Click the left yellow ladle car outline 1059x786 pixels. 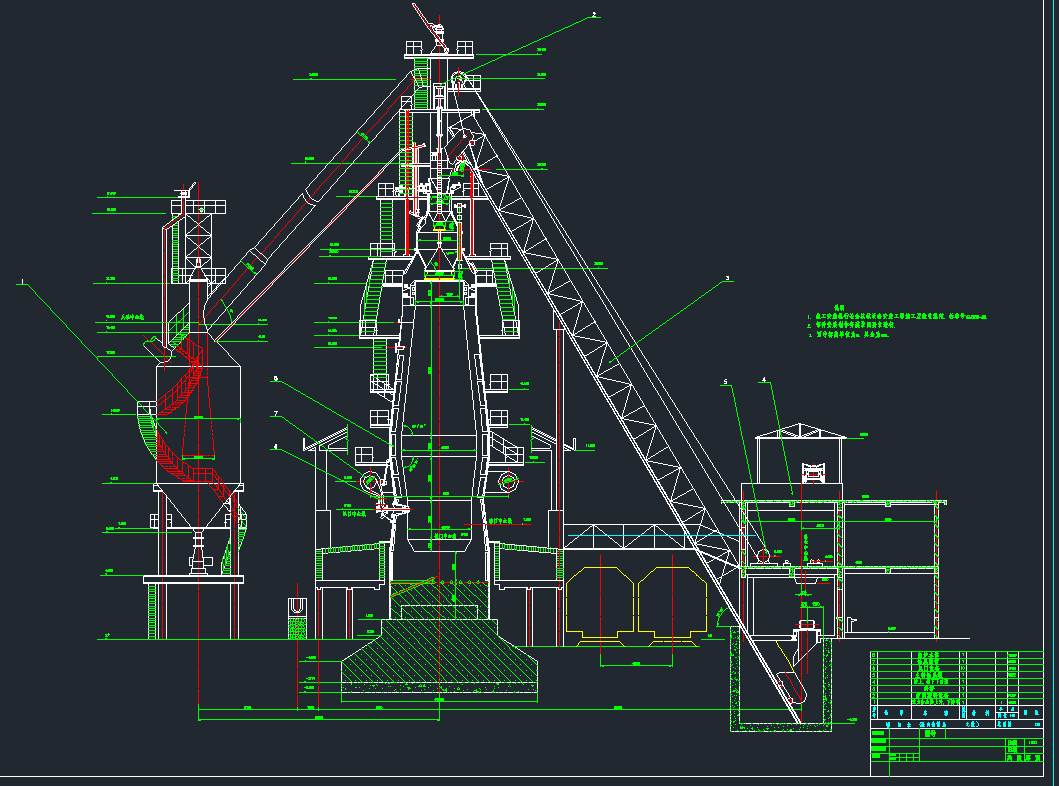click(x=597, y=602)
